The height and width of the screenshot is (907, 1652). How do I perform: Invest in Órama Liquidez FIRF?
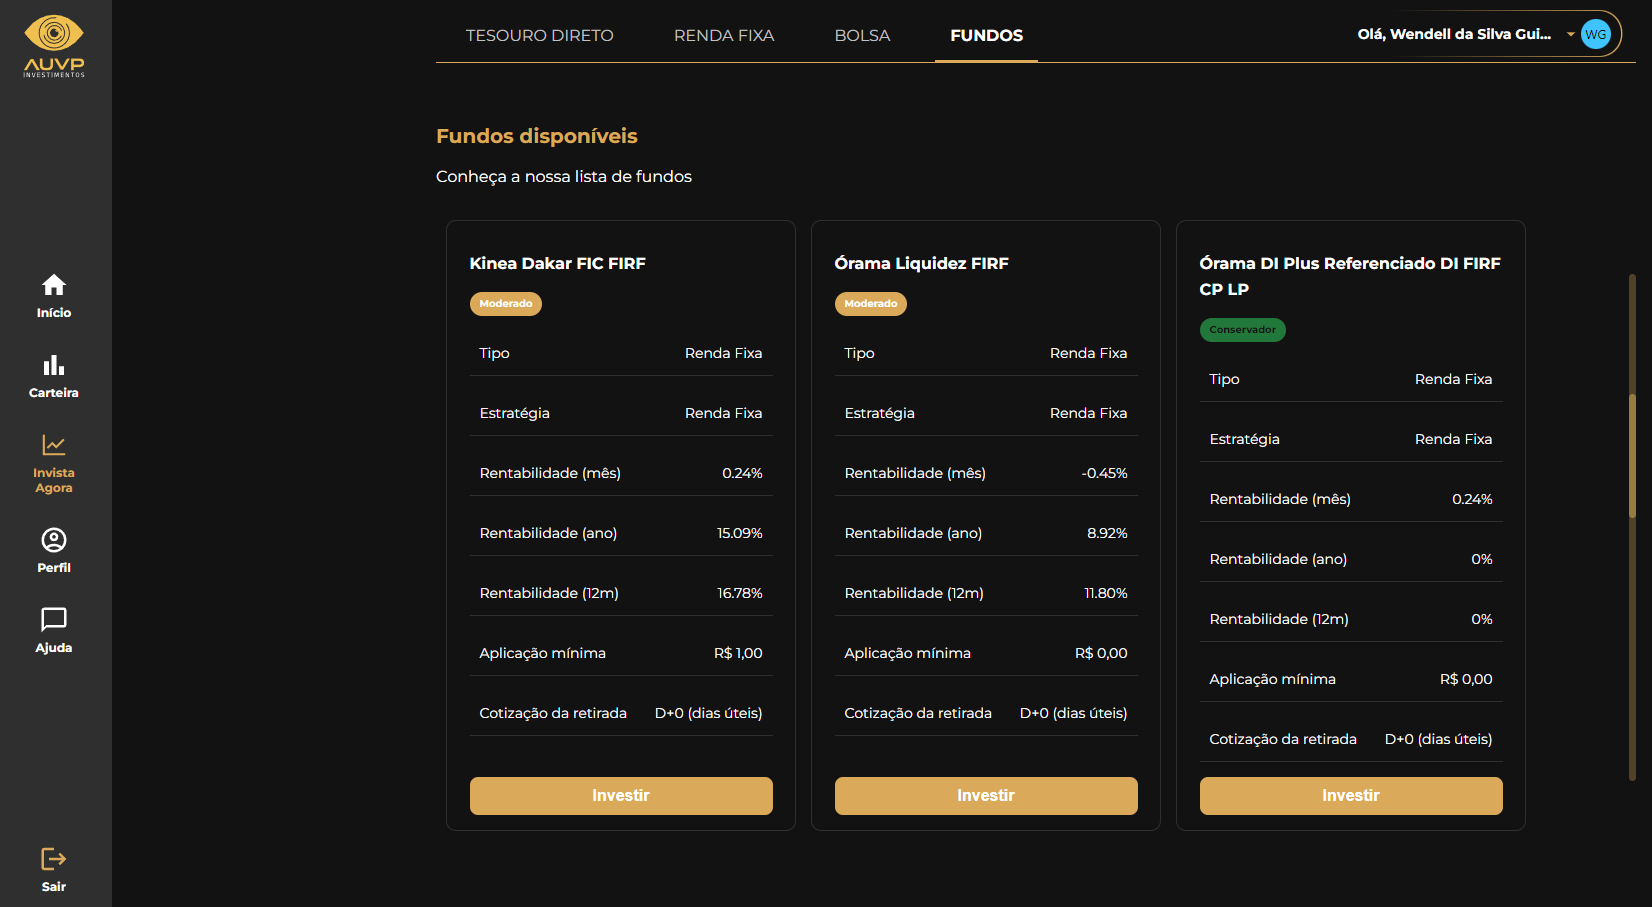(986, 796)
